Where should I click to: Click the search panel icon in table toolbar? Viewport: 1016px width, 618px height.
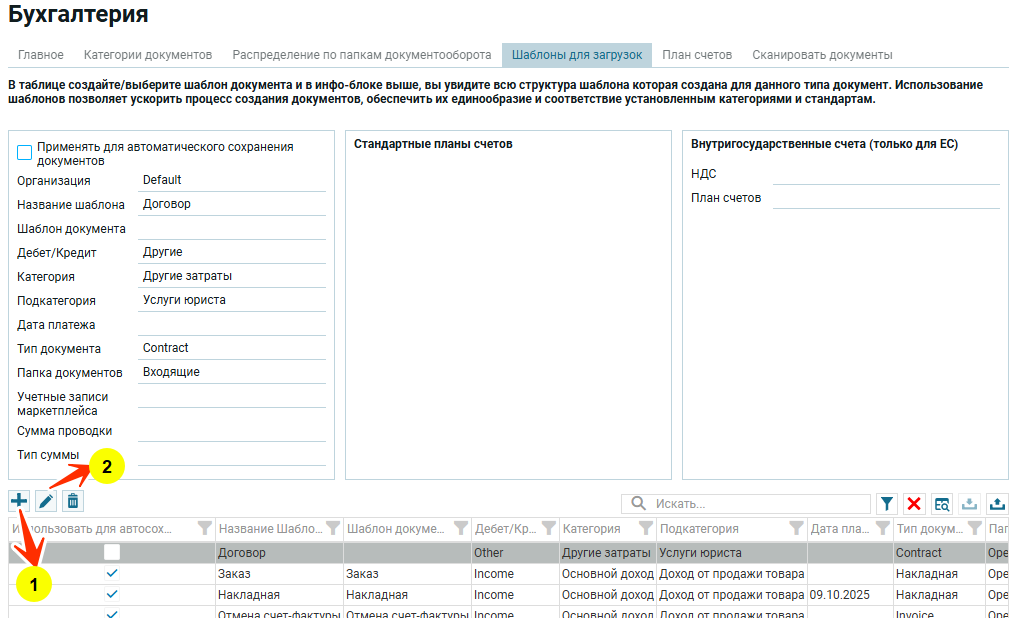coord(942,504)
